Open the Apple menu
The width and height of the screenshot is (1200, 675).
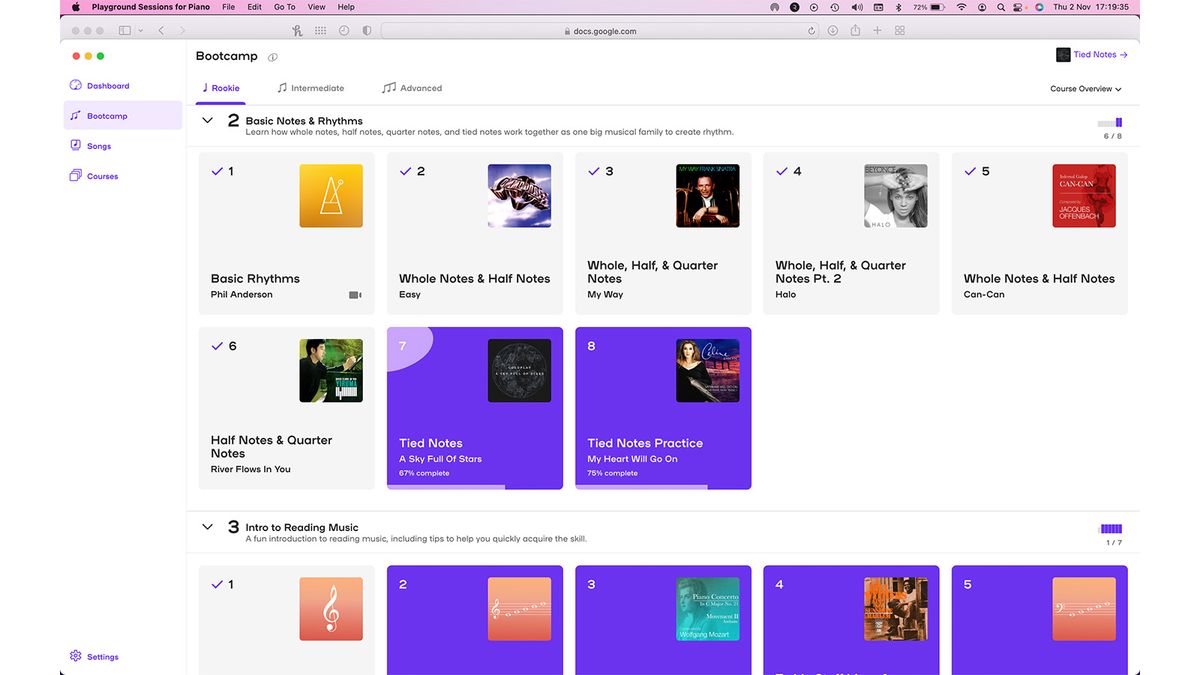pyautogui.click(x=76, y=7)
